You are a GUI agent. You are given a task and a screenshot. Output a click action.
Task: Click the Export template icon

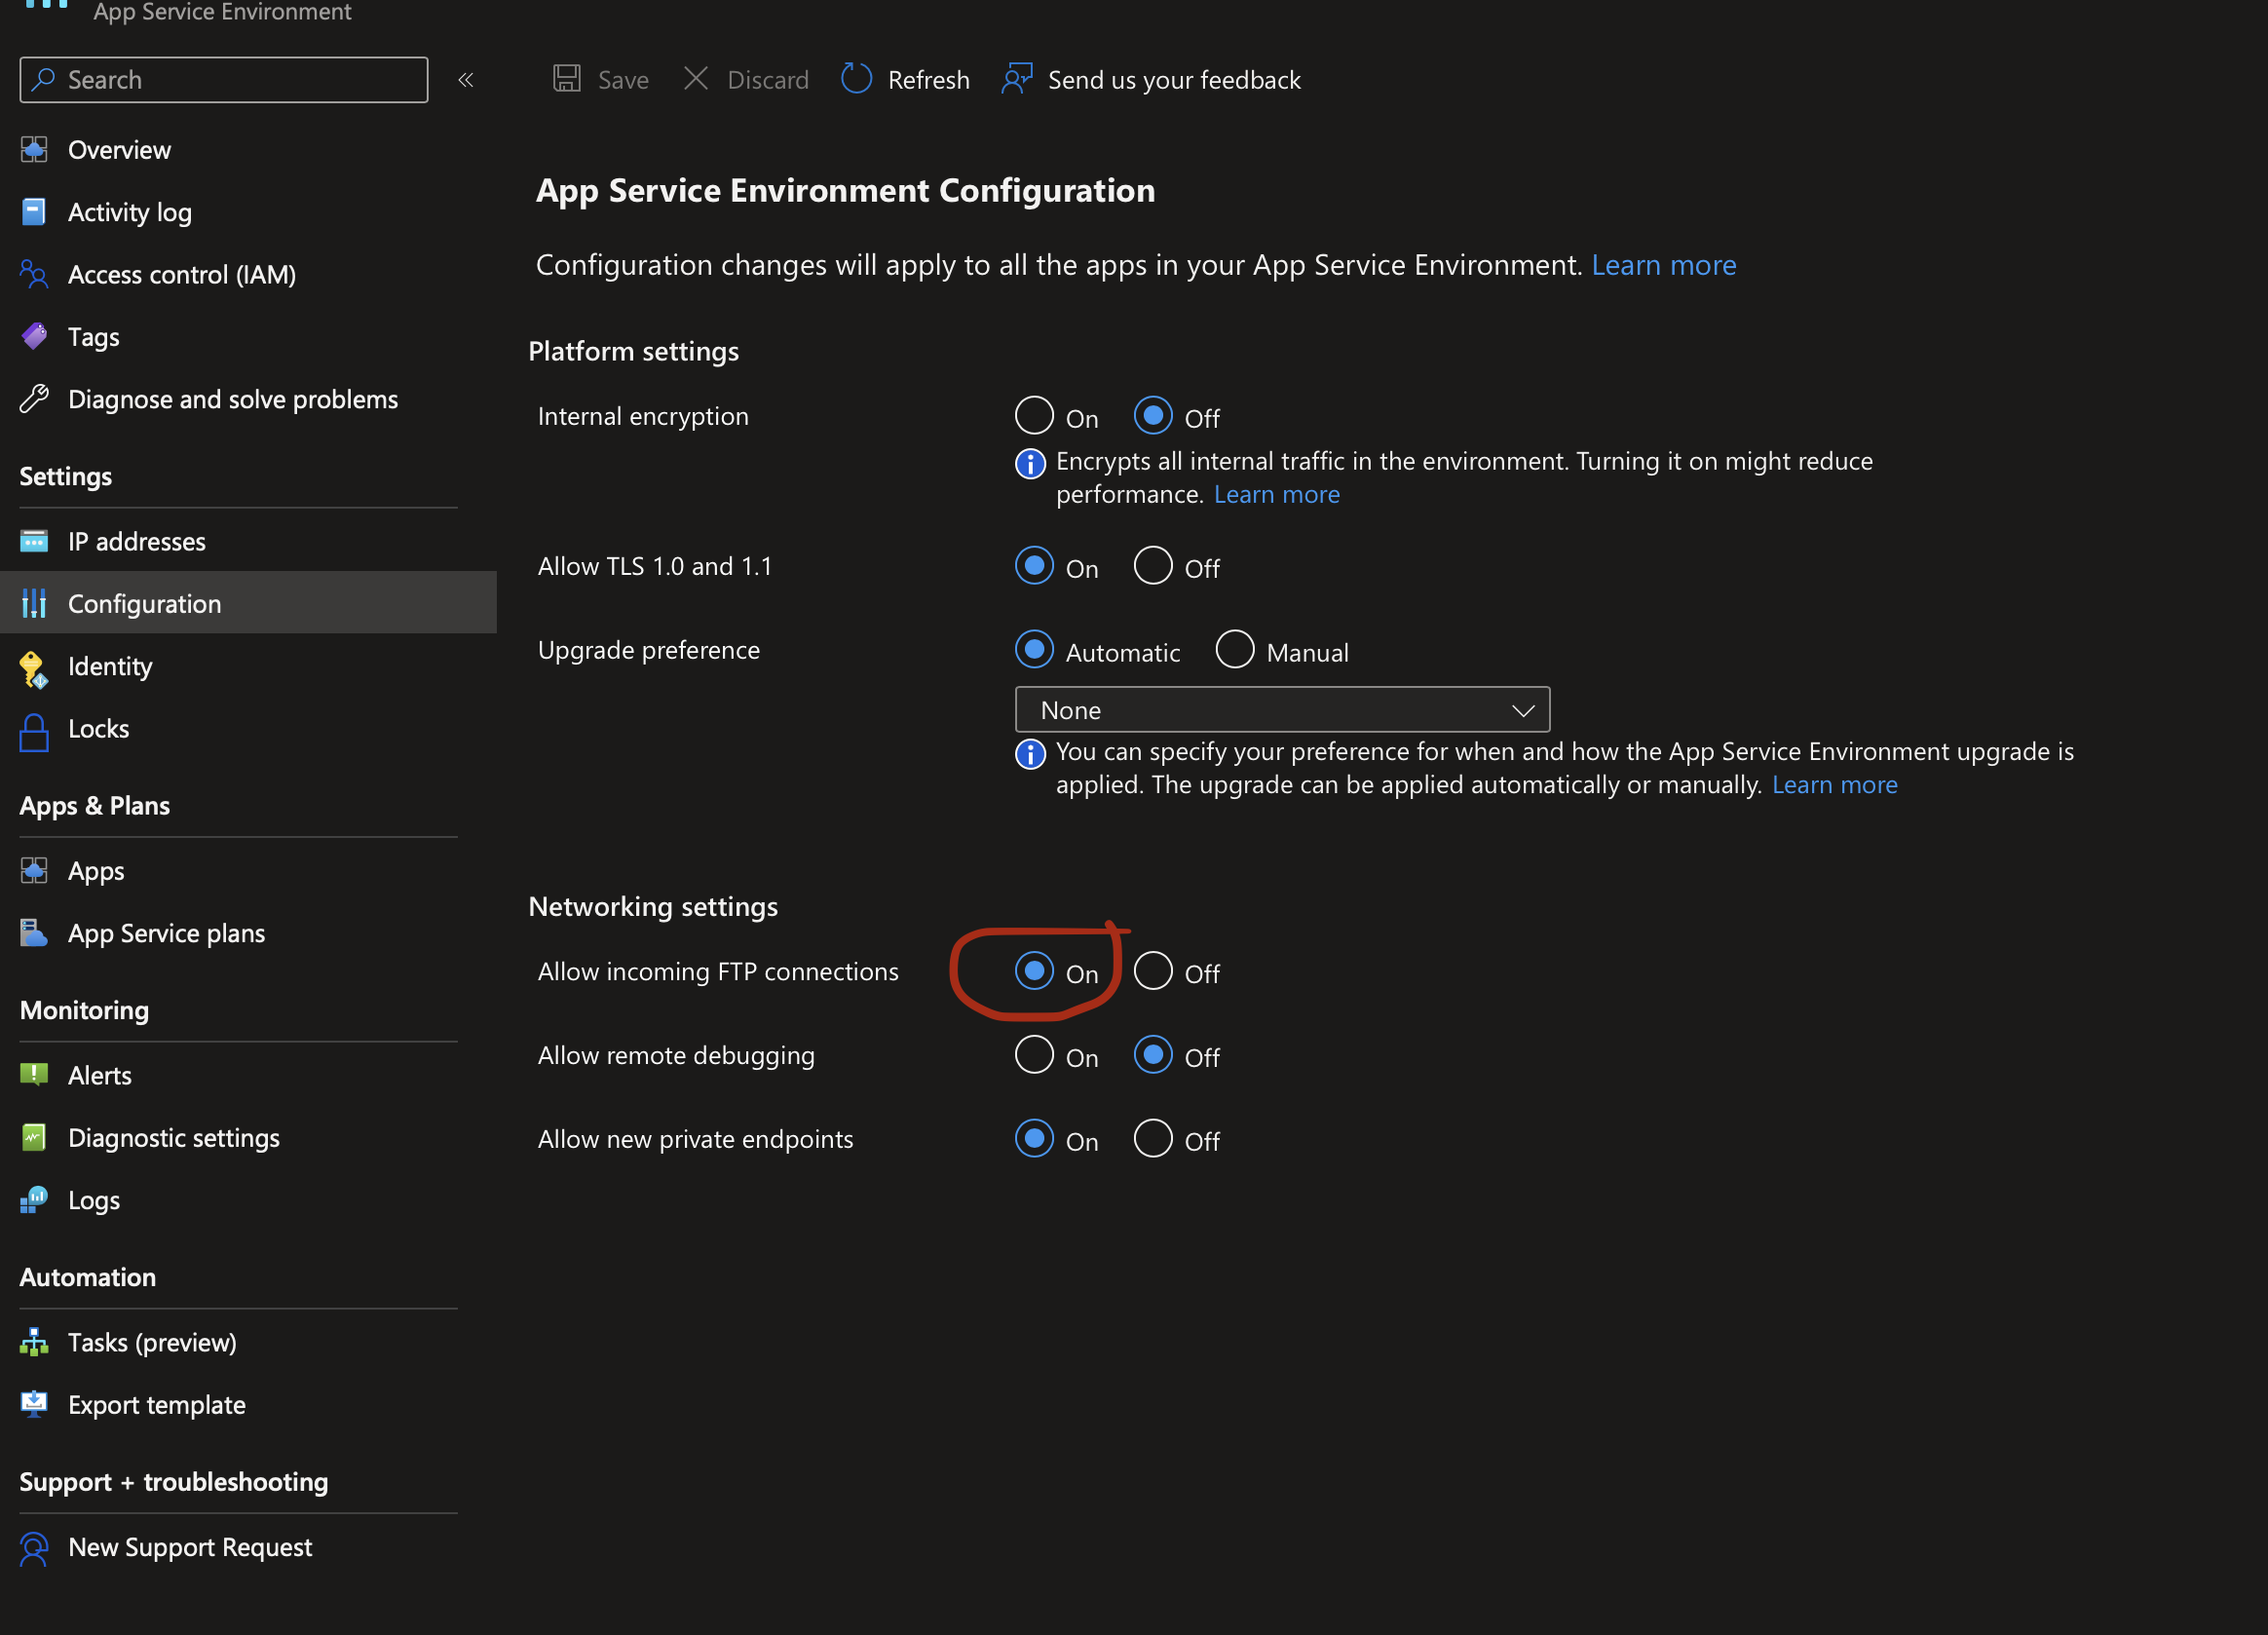34,1404
